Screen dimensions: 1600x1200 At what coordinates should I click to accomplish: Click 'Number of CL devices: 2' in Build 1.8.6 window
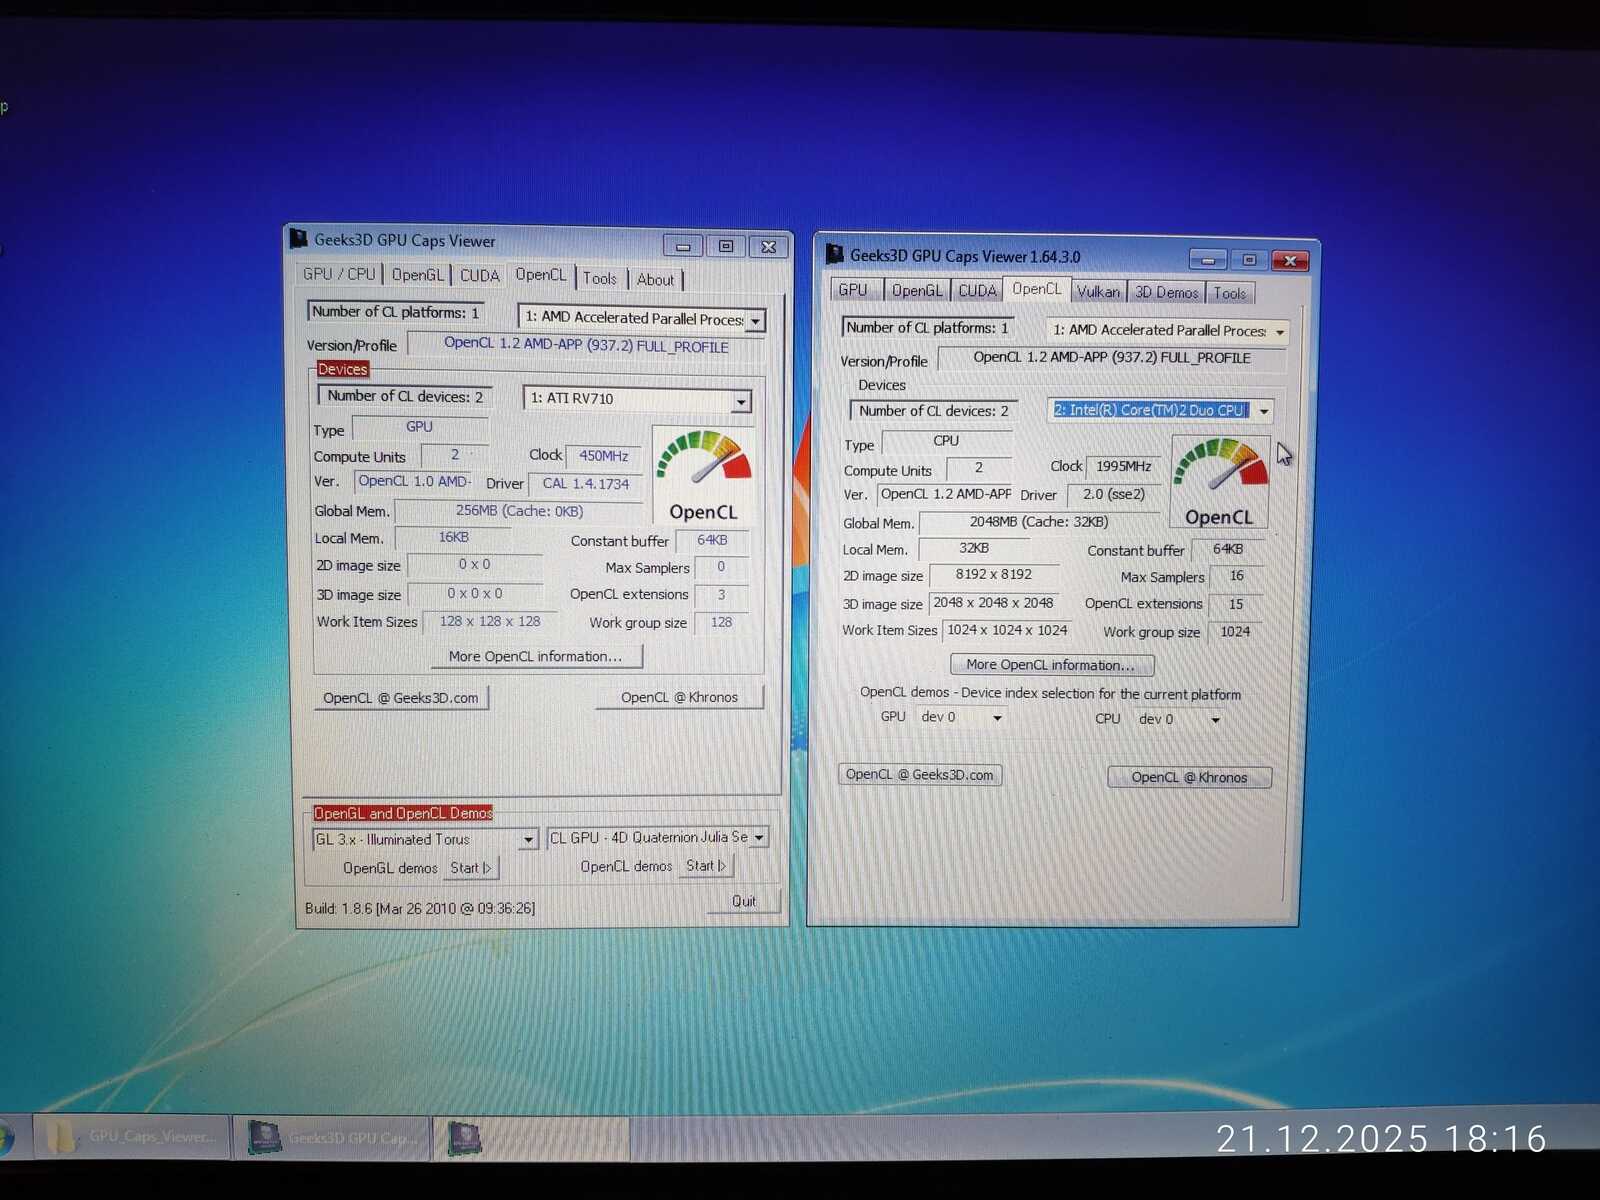coord(405,397)
